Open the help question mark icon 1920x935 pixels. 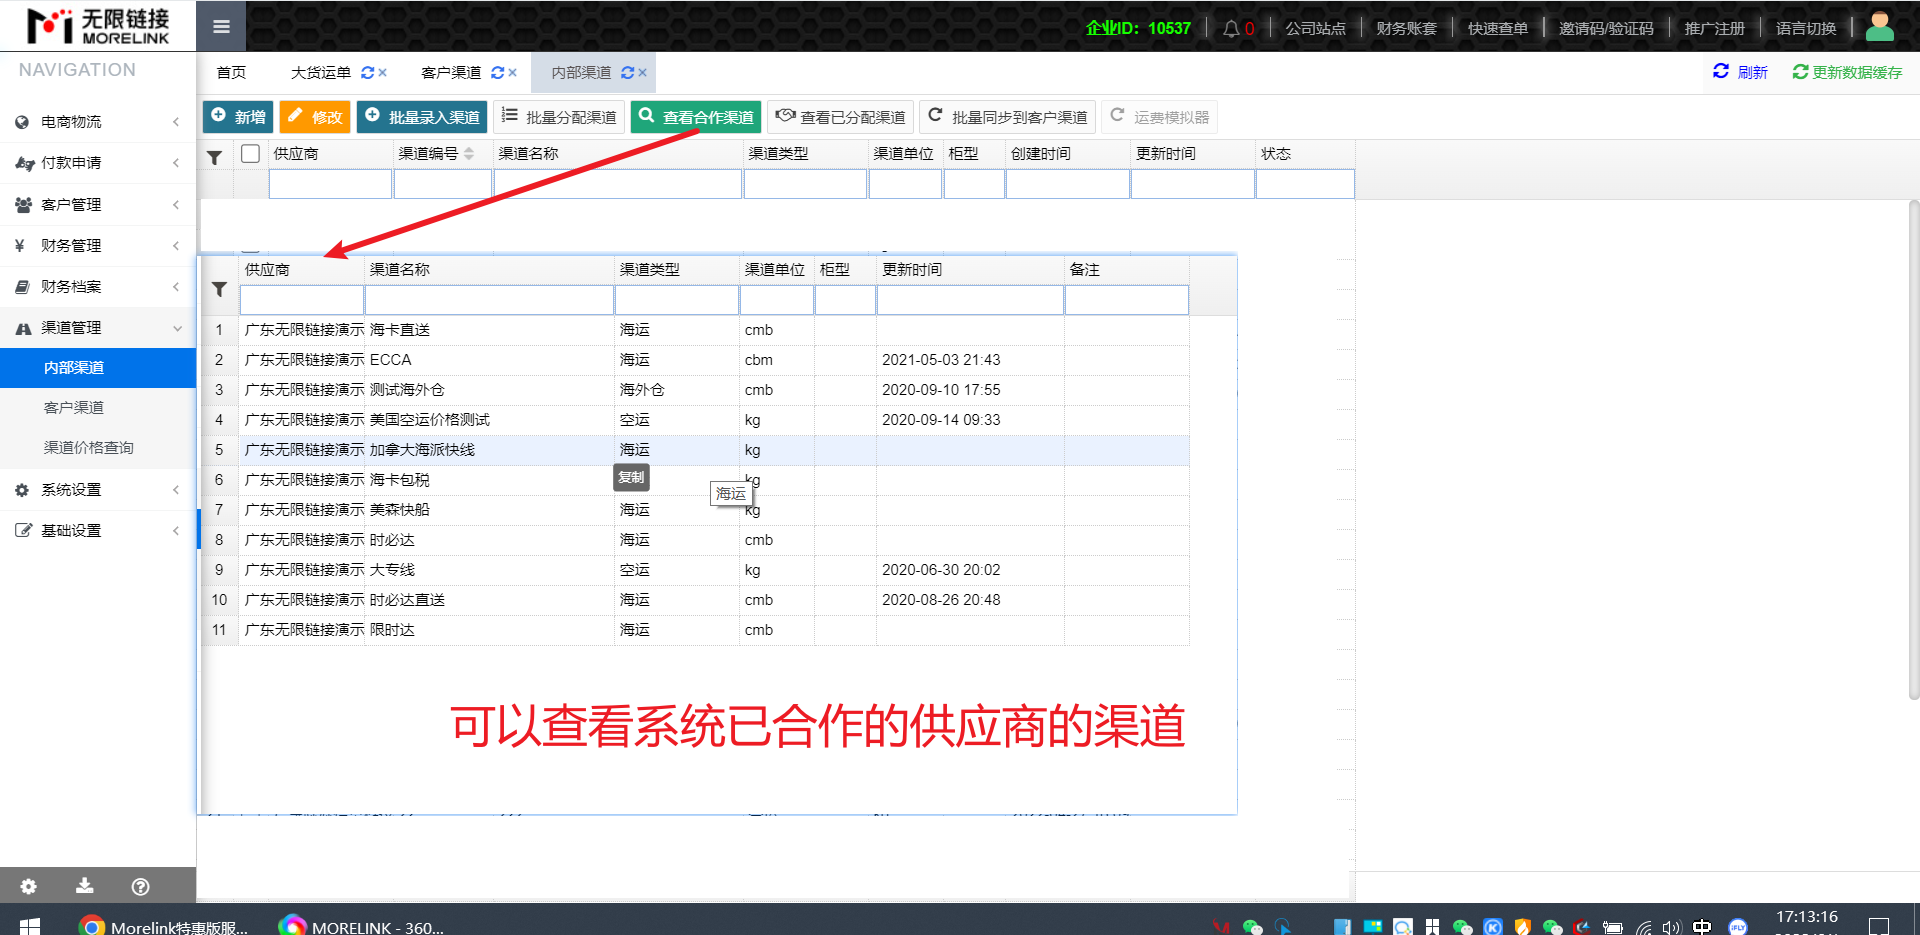point(141,886)
